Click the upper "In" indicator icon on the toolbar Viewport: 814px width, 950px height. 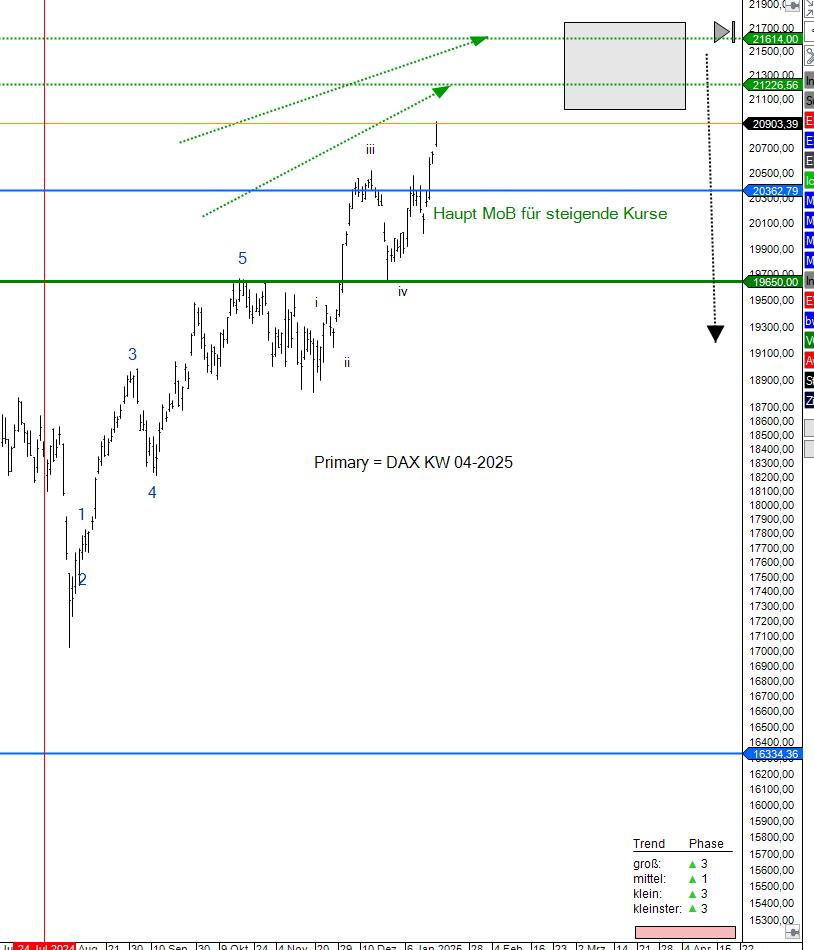[806, 80]
